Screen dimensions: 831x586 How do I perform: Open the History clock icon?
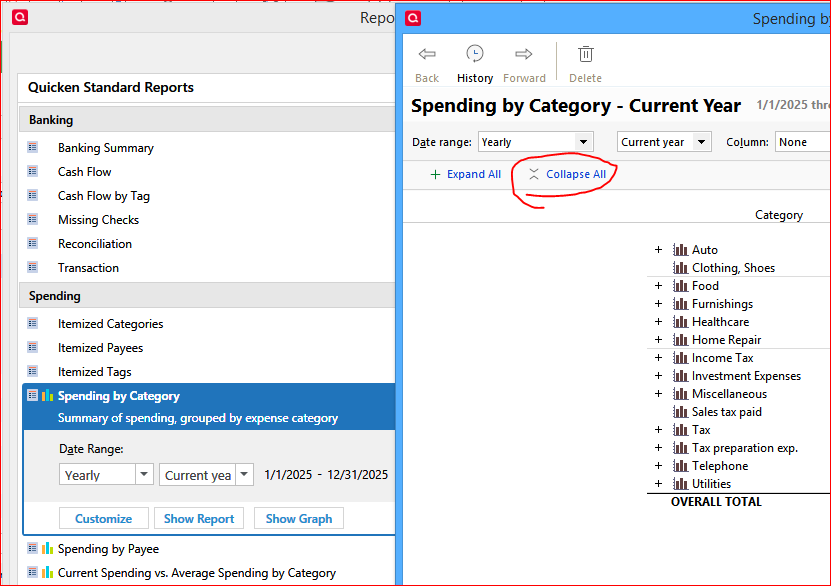[x=475, y=54]
